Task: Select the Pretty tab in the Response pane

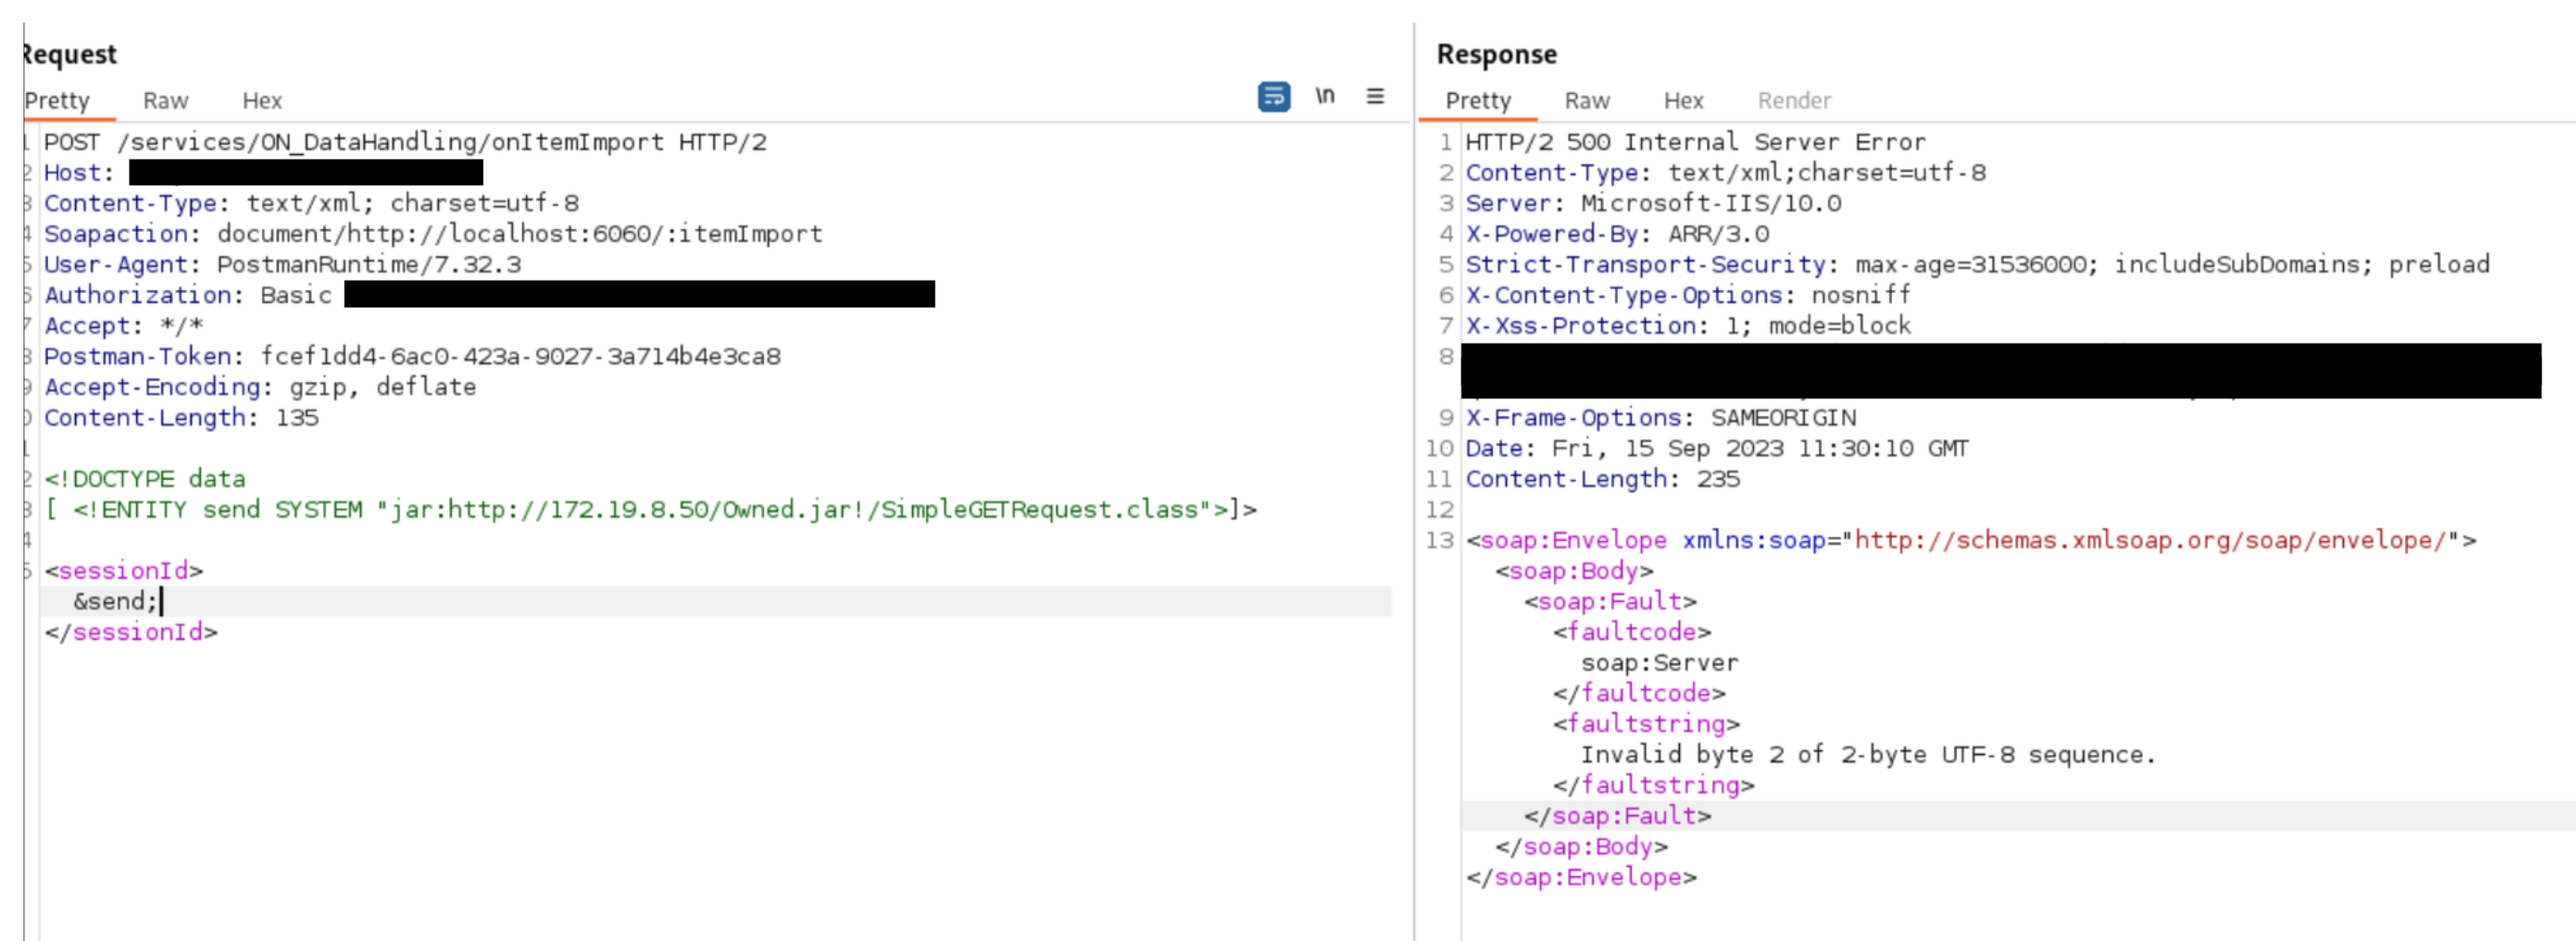Action: click(1478, 100)
